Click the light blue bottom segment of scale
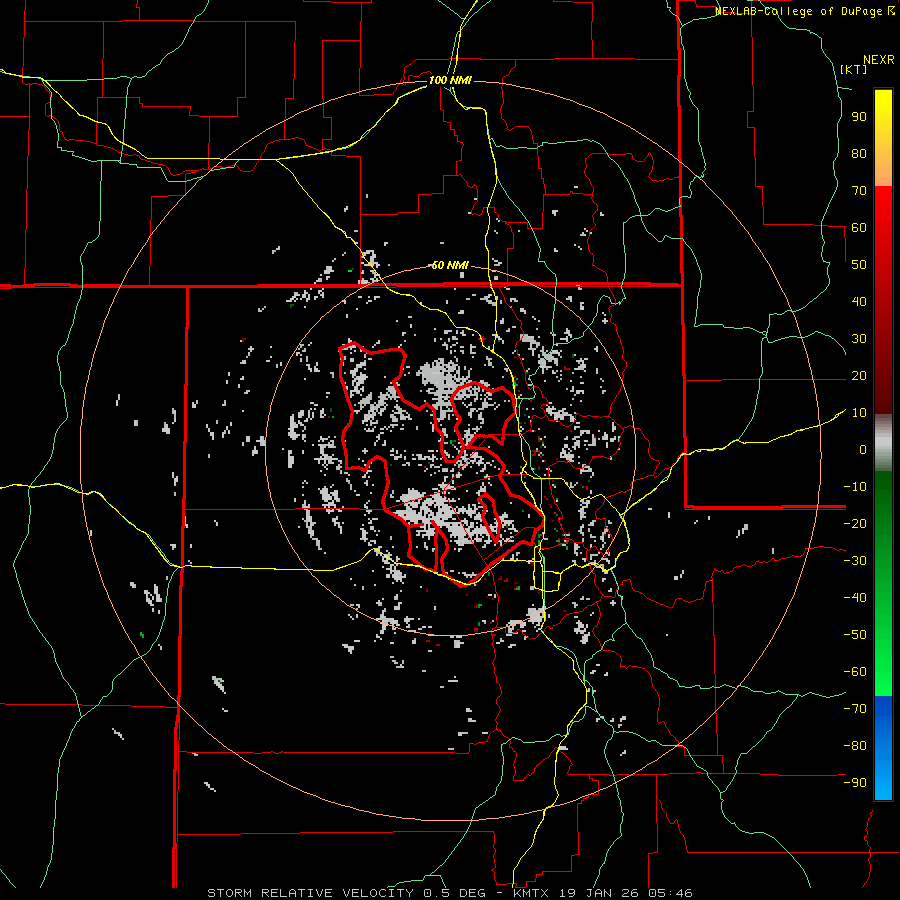 pyautogui.click(x=883, y=787)
